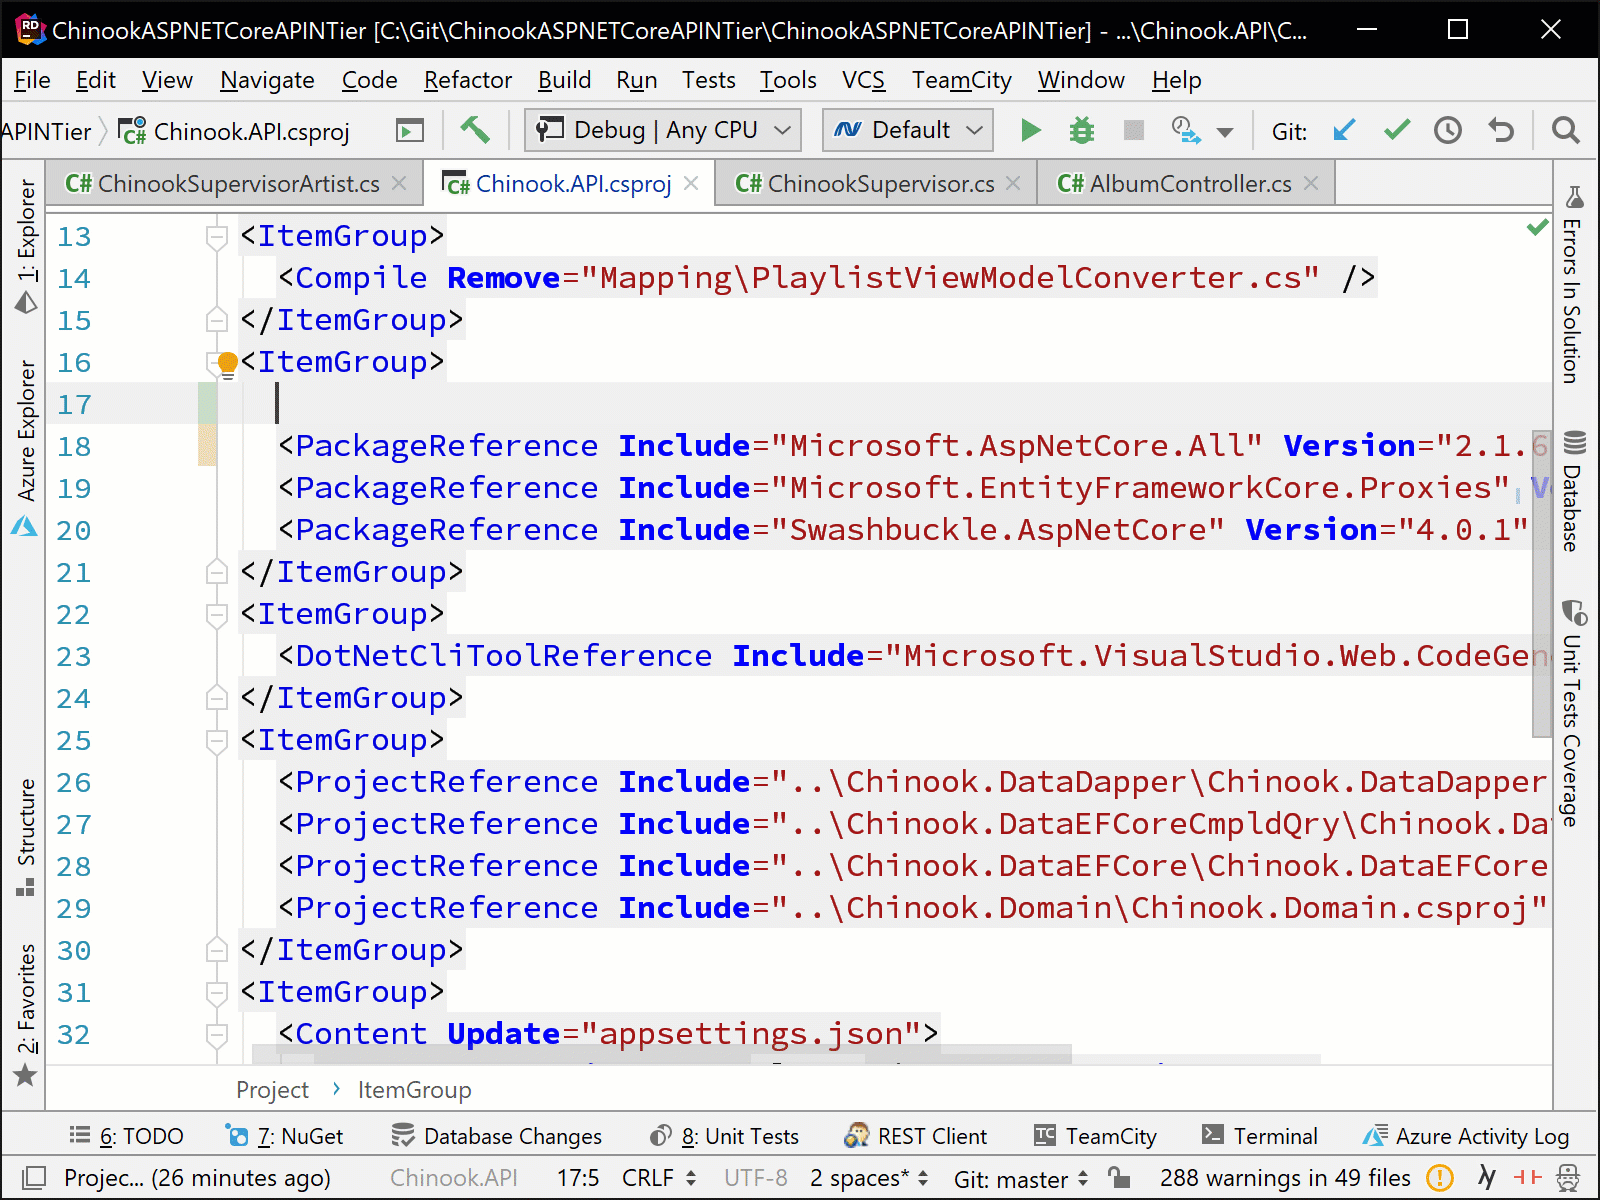Image resolution: width=1600 pixels, height=1200 pixels.
Task: Open Errors In Solution side panel
Action: pos(1574,285)
